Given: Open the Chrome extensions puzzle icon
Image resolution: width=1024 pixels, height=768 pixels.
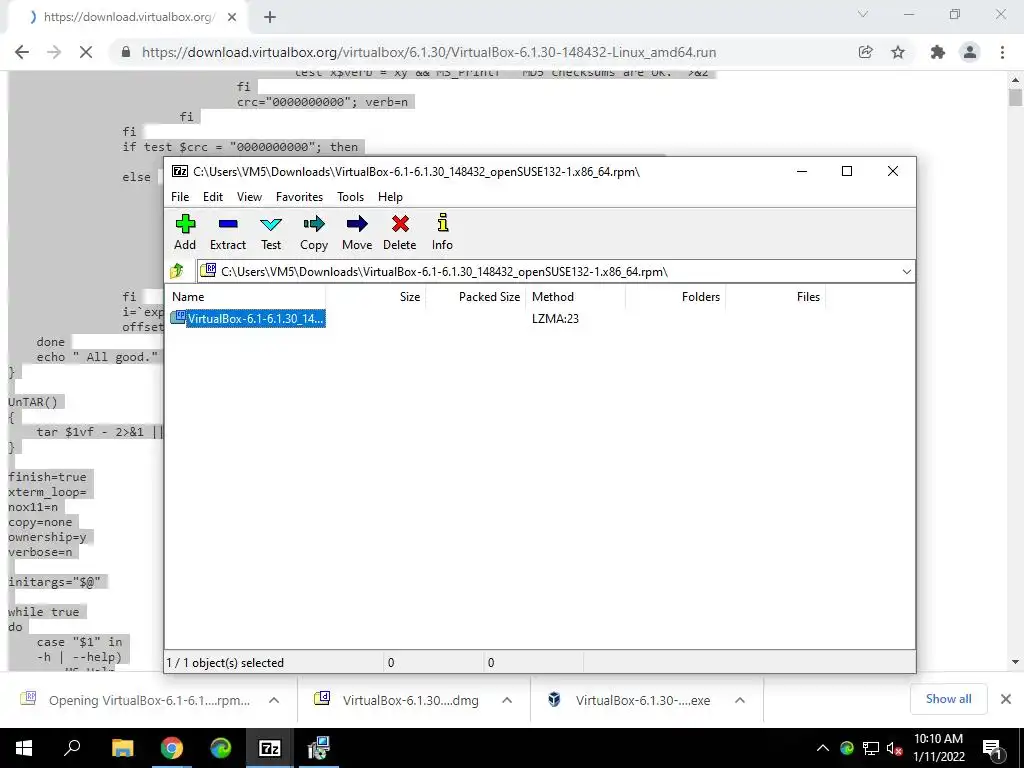Looking at the screenshot, I should (x=938, y=52).
